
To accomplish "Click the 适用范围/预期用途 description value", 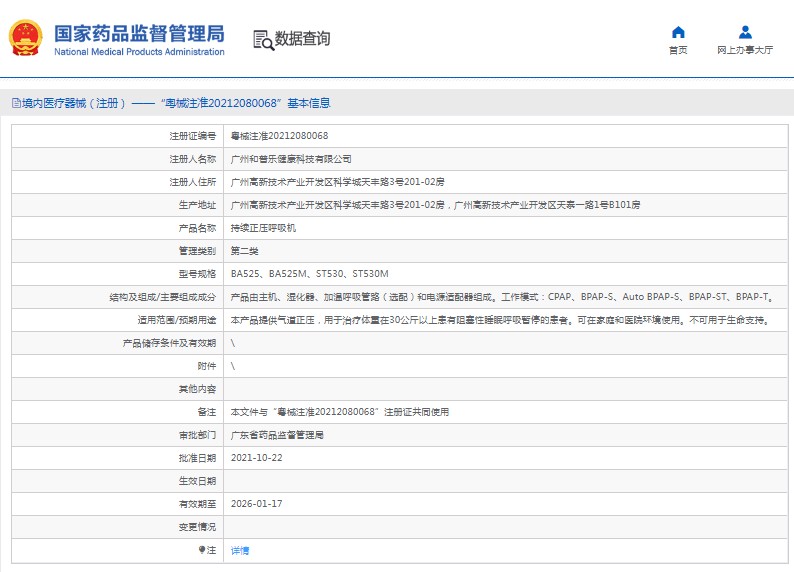I will [500, 320].
